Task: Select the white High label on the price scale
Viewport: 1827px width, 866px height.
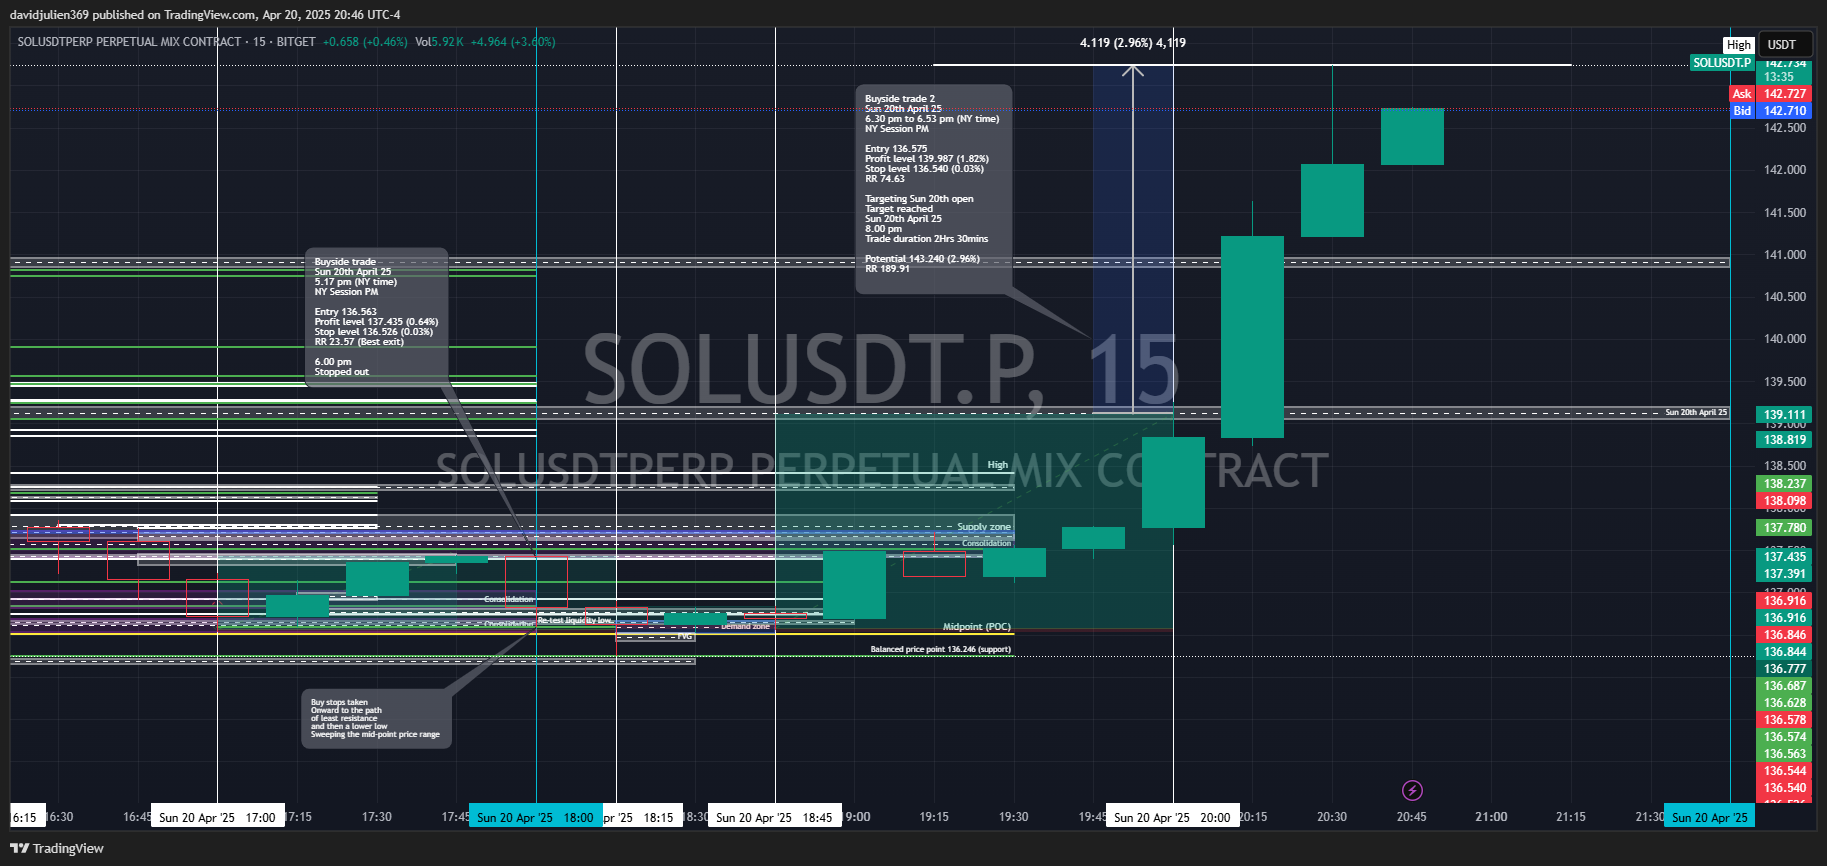Action: click(1738, 45)
